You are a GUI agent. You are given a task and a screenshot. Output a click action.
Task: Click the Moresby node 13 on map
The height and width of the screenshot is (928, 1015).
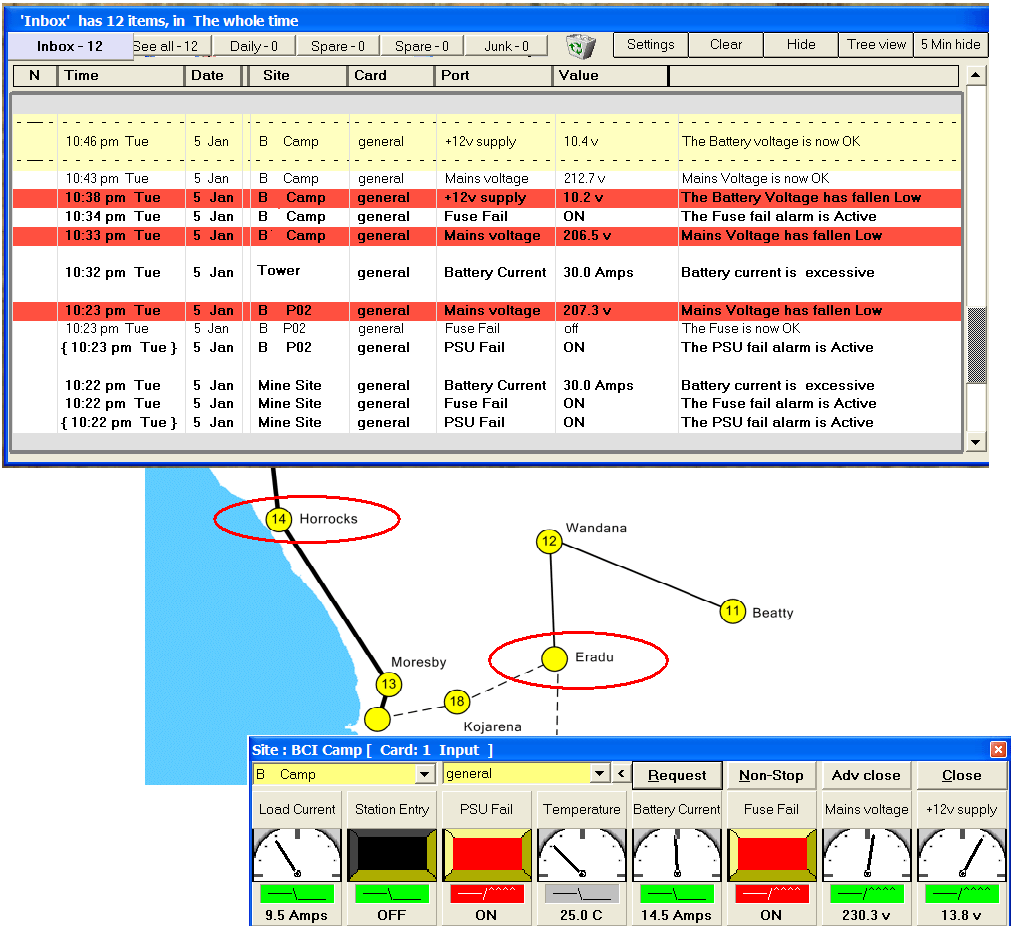389,685
